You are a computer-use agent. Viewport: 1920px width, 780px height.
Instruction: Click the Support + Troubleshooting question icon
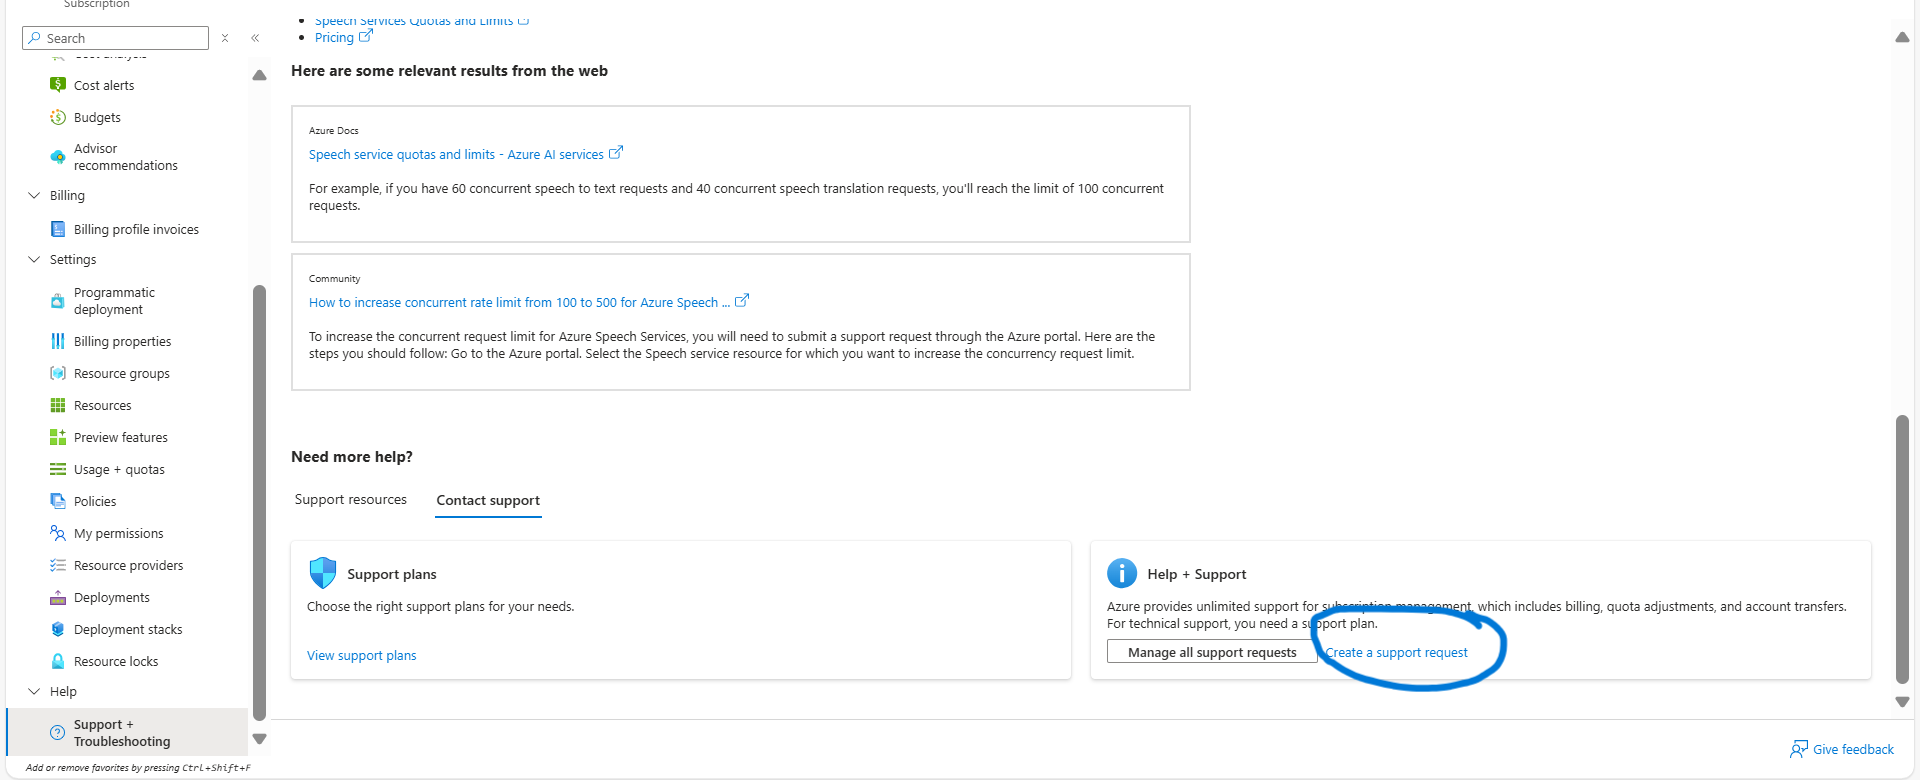(x=58, y=733)
